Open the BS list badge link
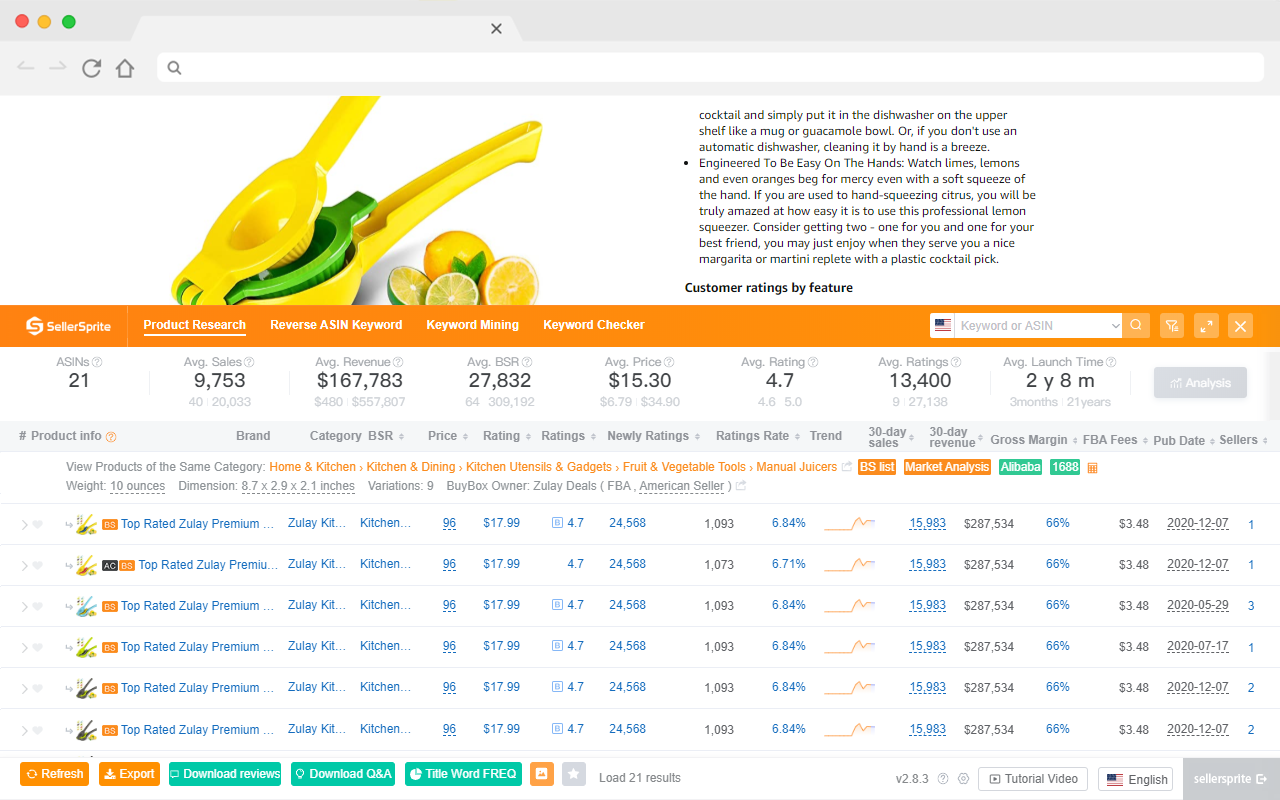Viewport: 1280px width, 800px height. click(x=877, y=467)
